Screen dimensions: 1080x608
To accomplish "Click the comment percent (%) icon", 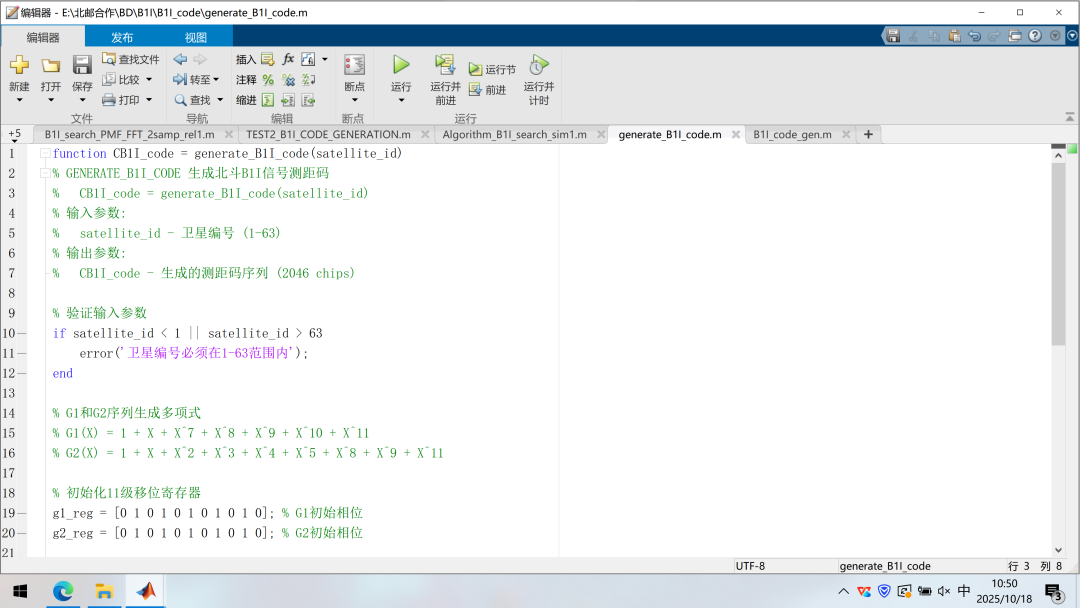I will (x=268, y=80).
